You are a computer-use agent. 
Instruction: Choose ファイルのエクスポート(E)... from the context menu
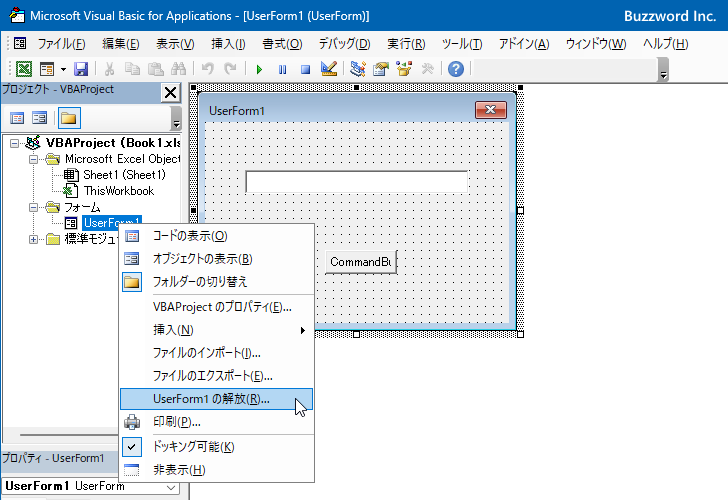pos(217,376)
